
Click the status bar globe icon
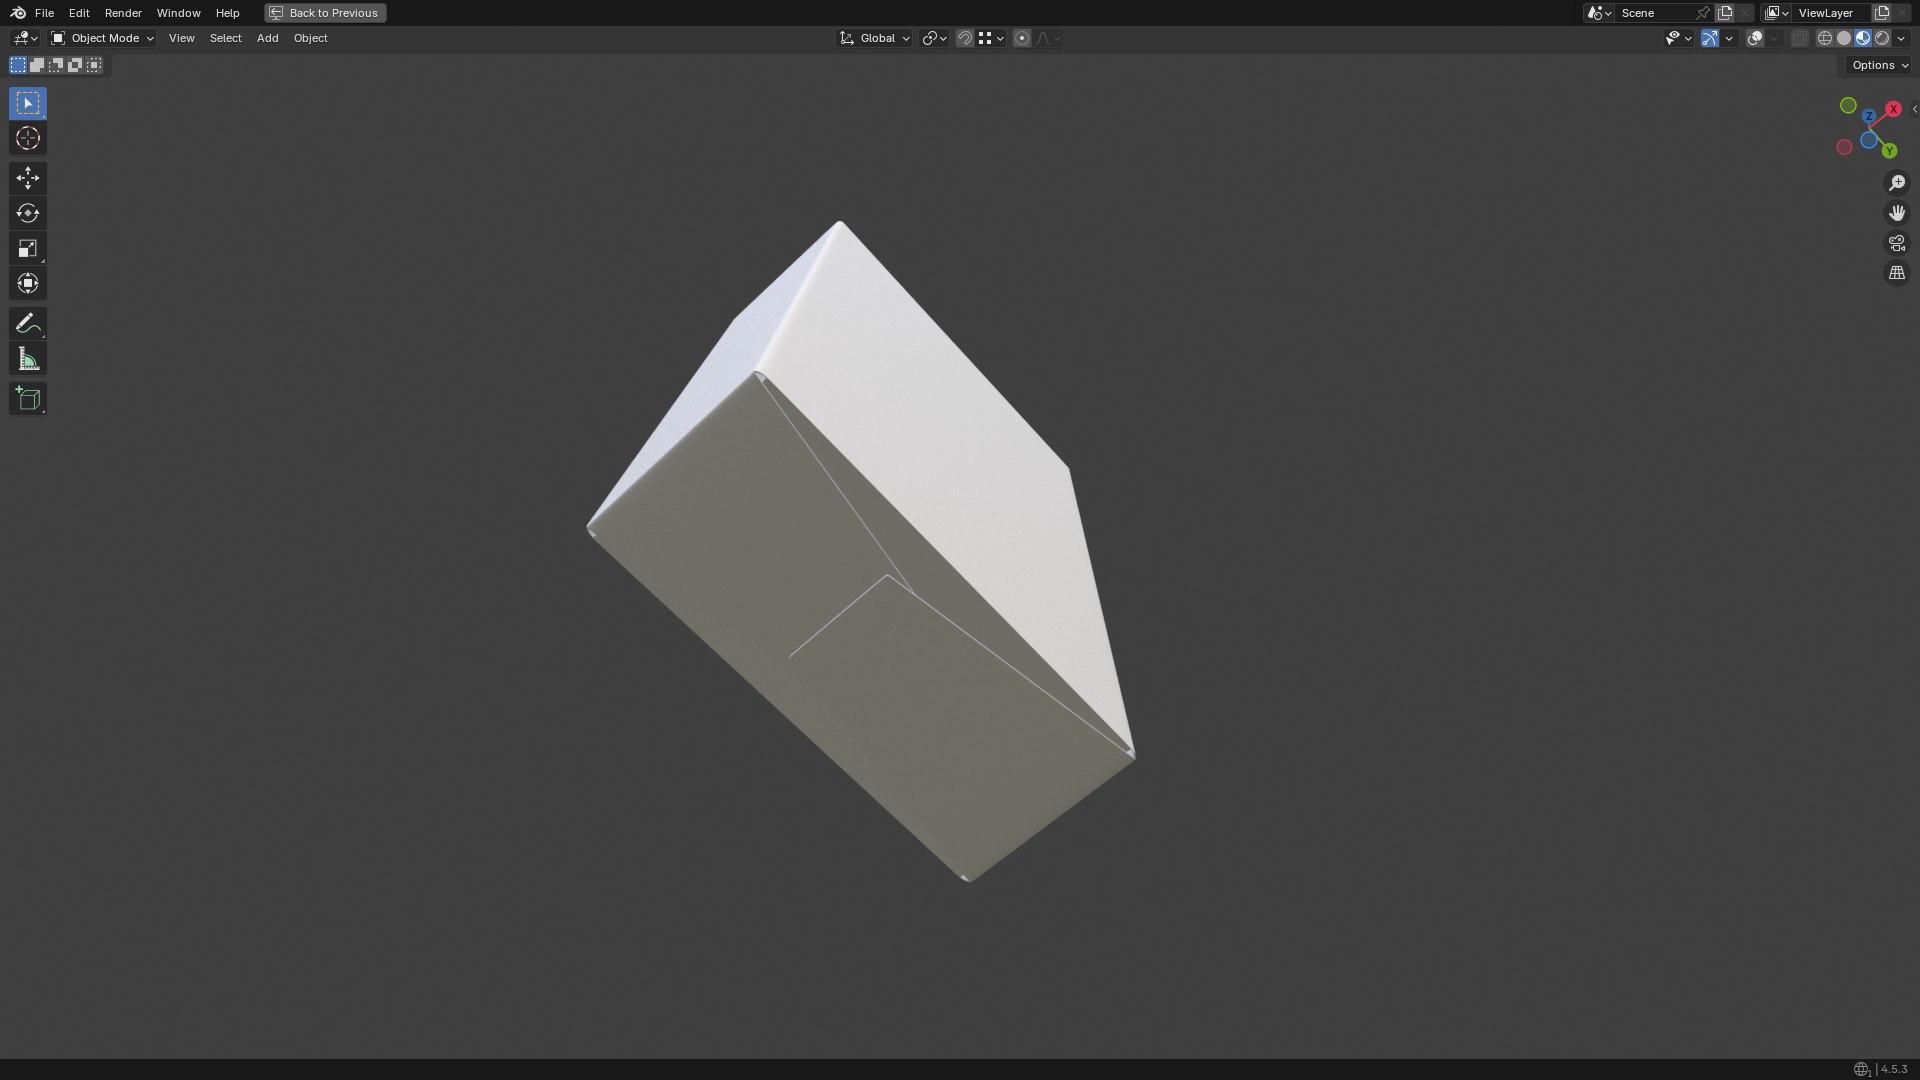click(1861, 1069)
